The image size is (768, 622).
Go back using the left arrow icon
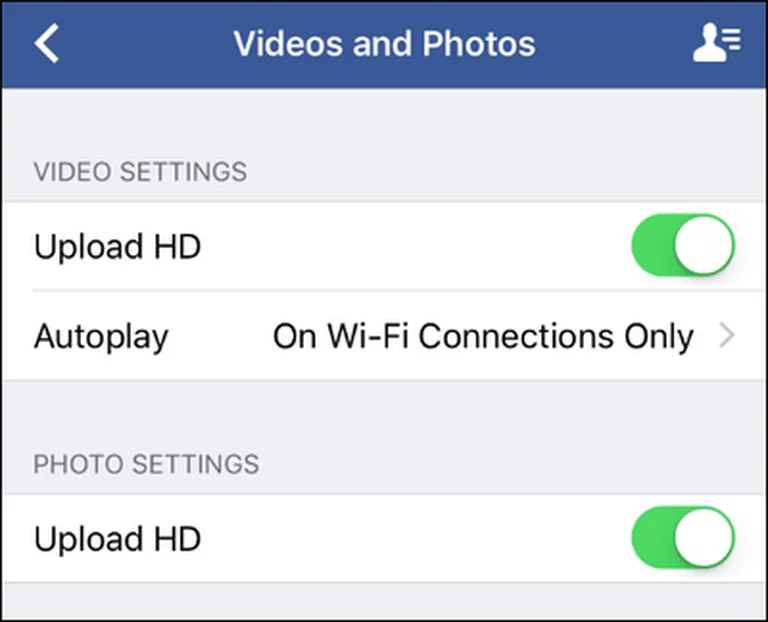click(47, 43)
